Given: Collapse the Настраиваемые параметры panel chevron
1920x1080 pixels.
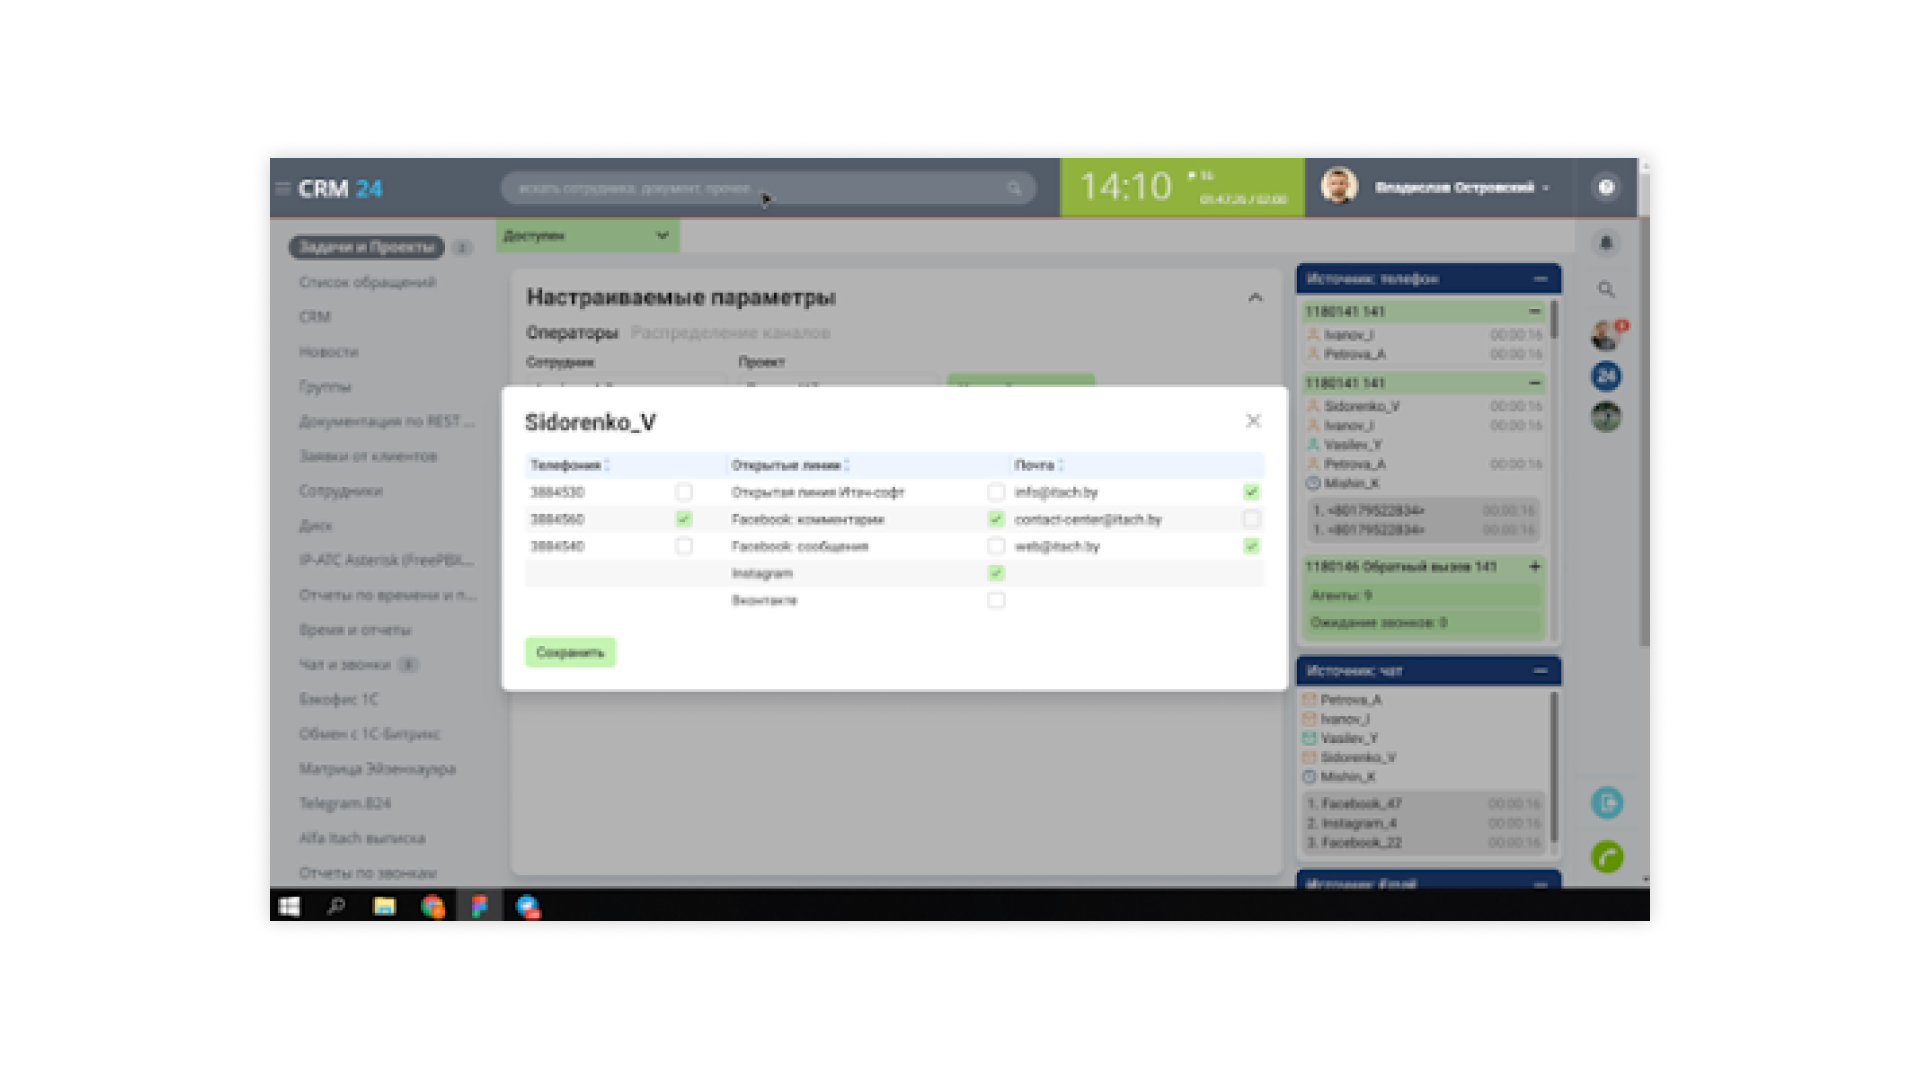Looking at the screenshot, I should pyautogui.click(x=1255, y=298).
